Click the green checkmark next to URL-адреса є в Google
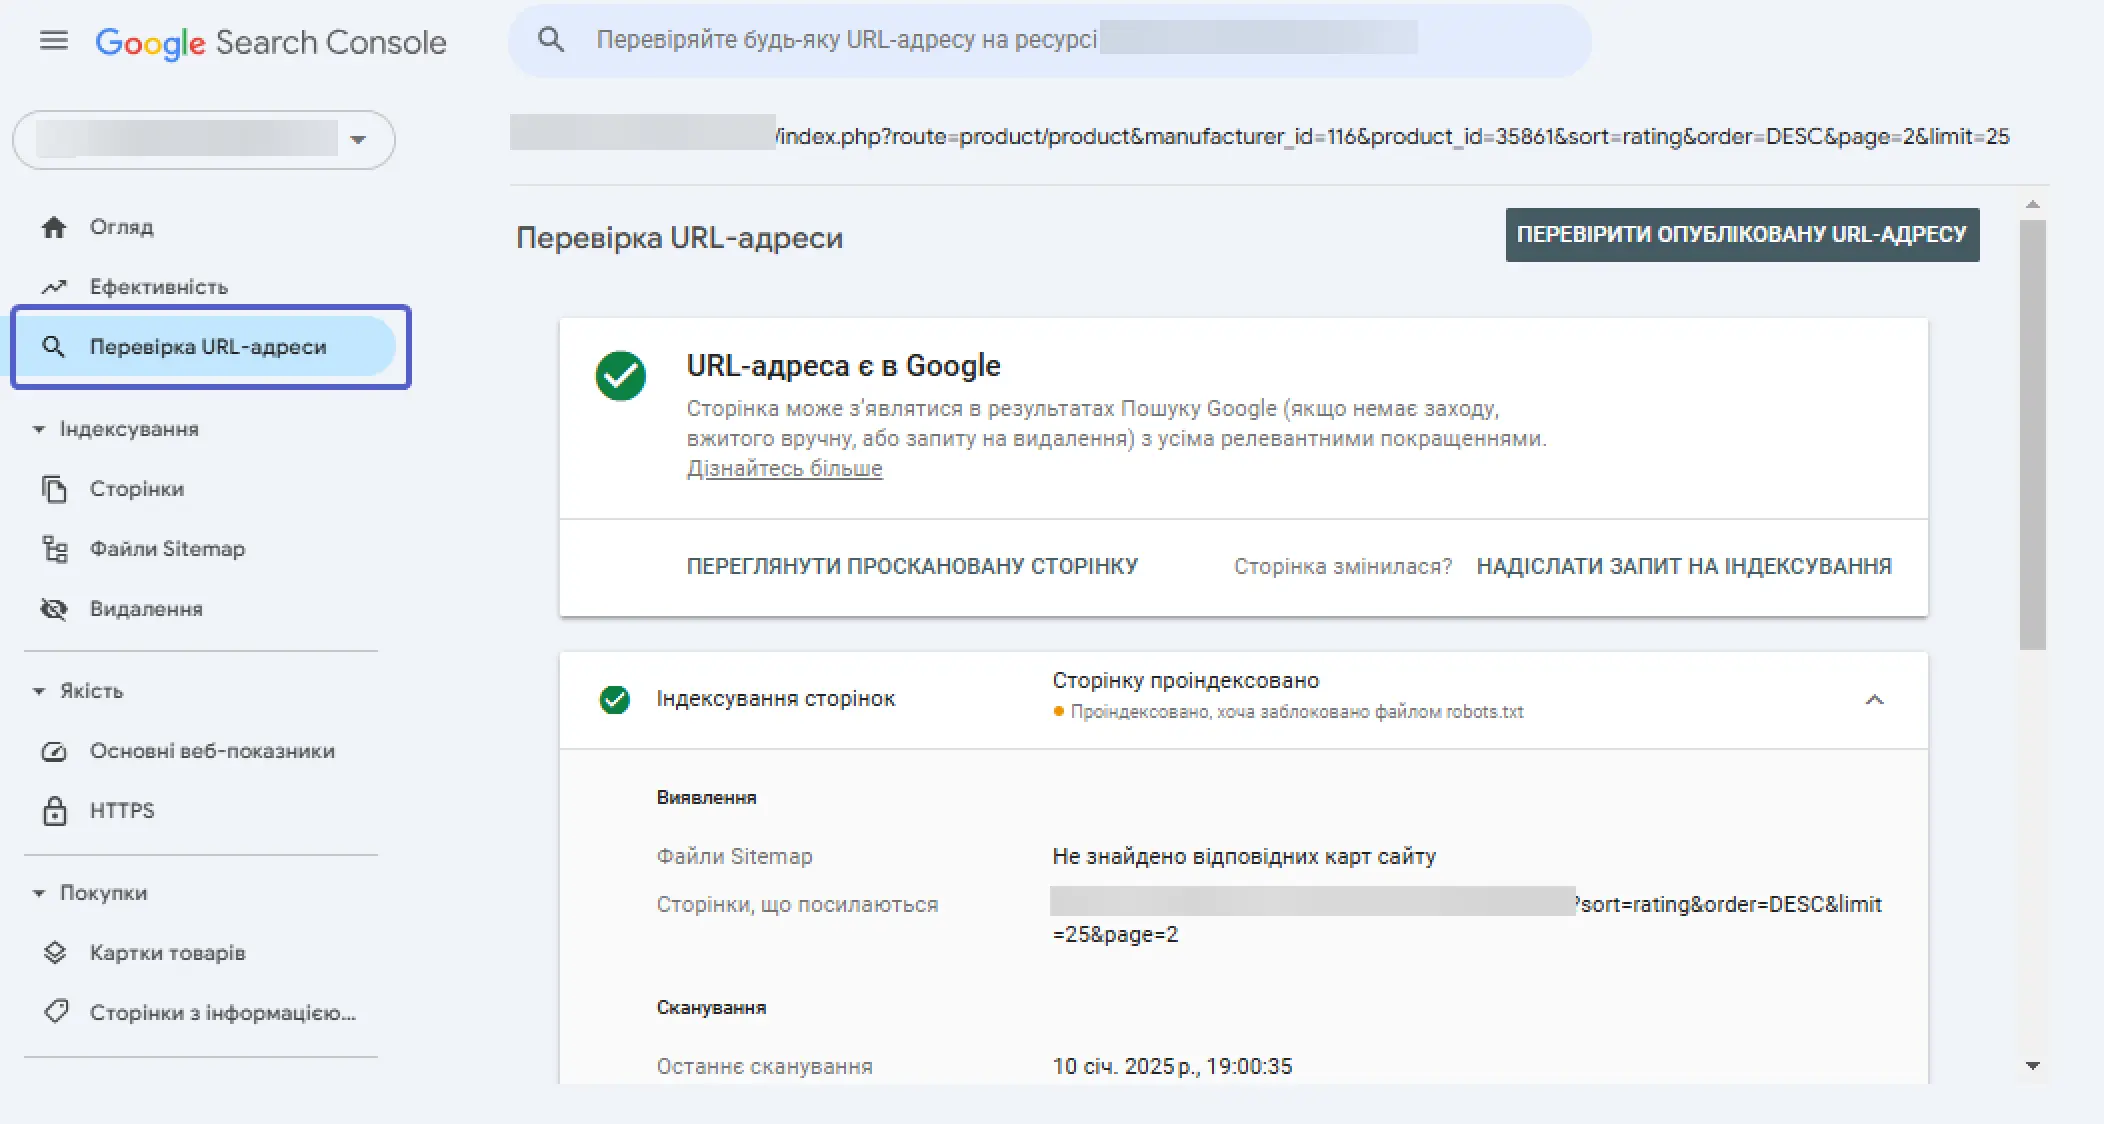 pyautogui.click(x=620, y=376)
